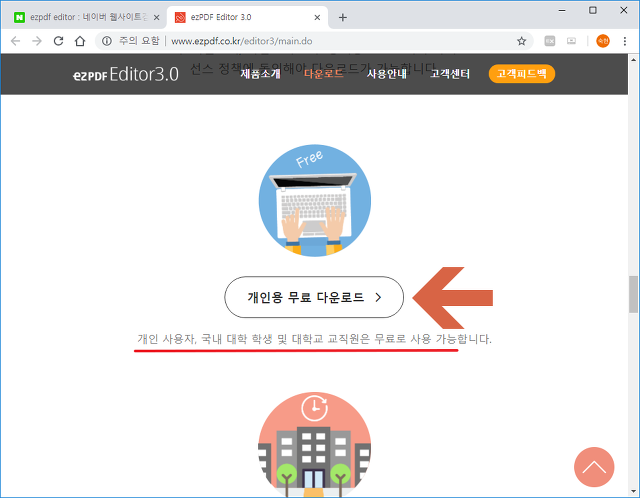The width and height of the screenshot is (640, 498).
Task: Click the browser back arrow
Action: [x=16, y=41]
